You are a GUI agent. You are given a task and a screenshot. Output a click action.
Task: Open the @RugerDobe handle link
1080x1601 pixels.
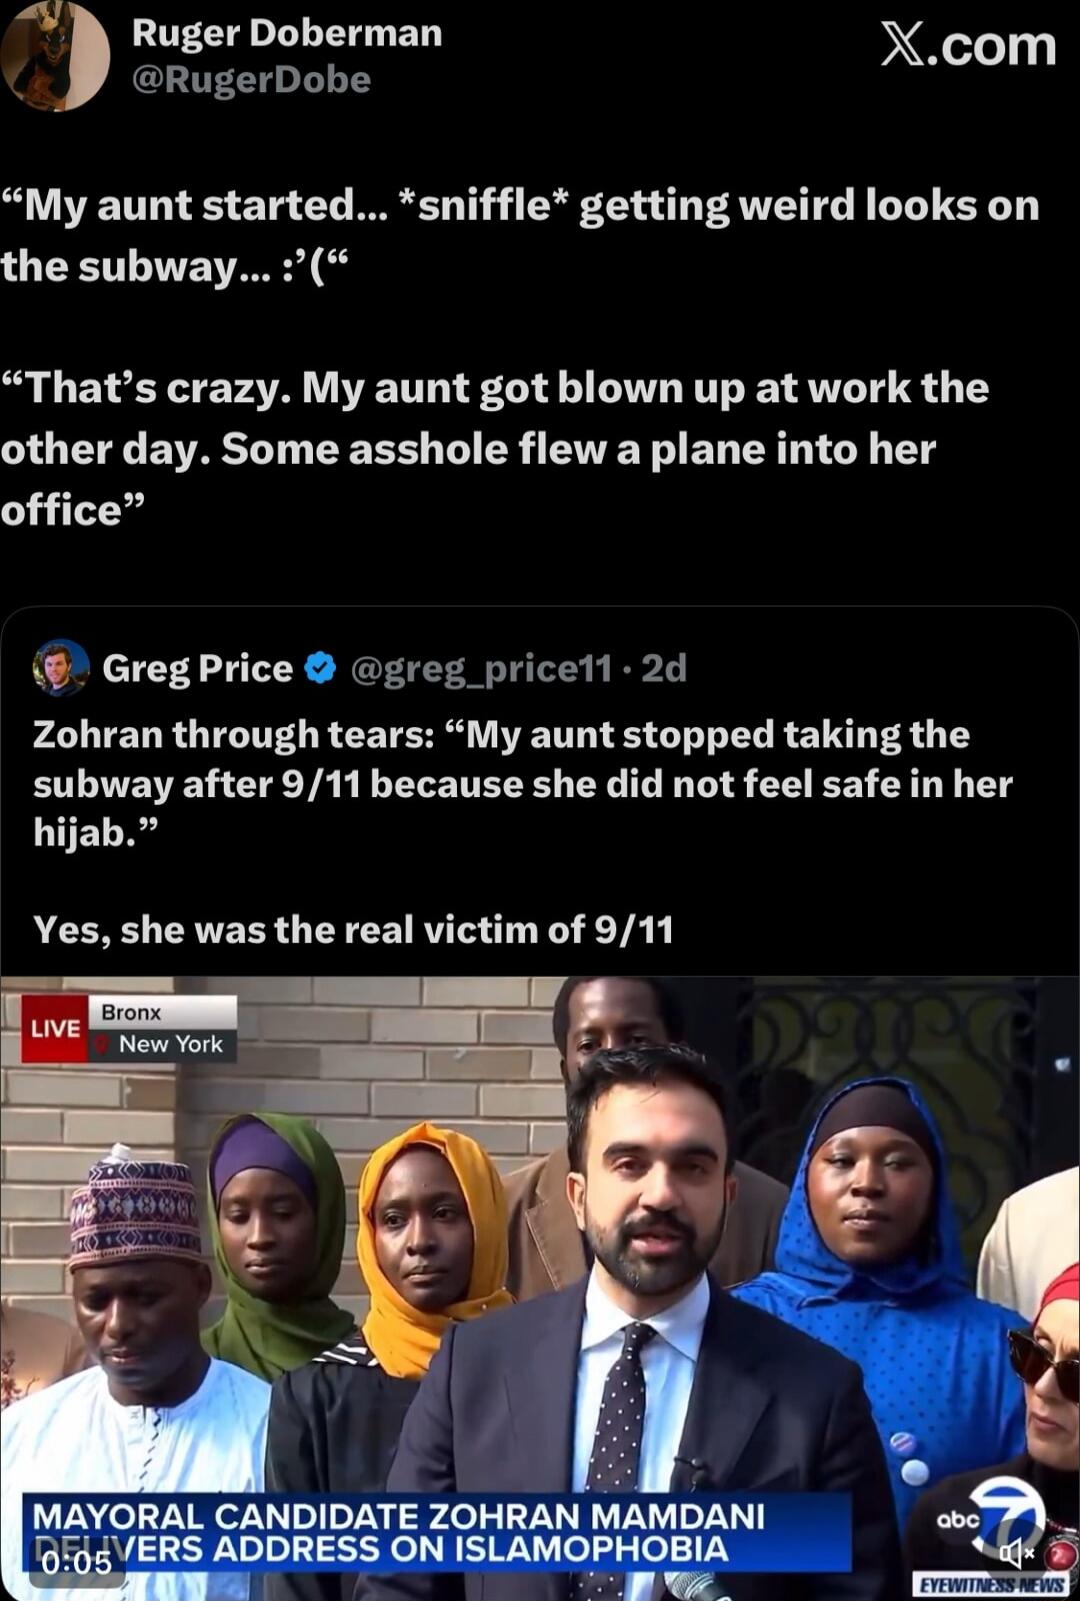(251, 80)
